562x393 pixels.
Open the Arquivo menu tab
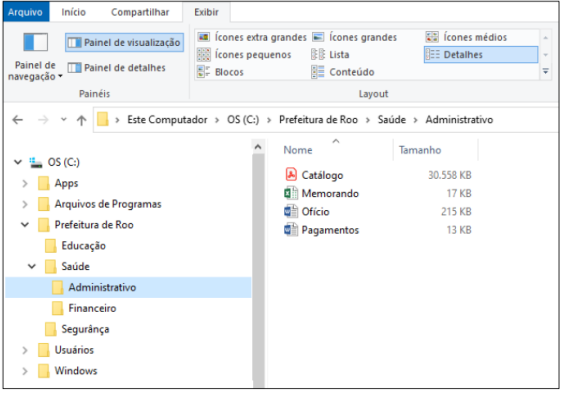[25, 12]
